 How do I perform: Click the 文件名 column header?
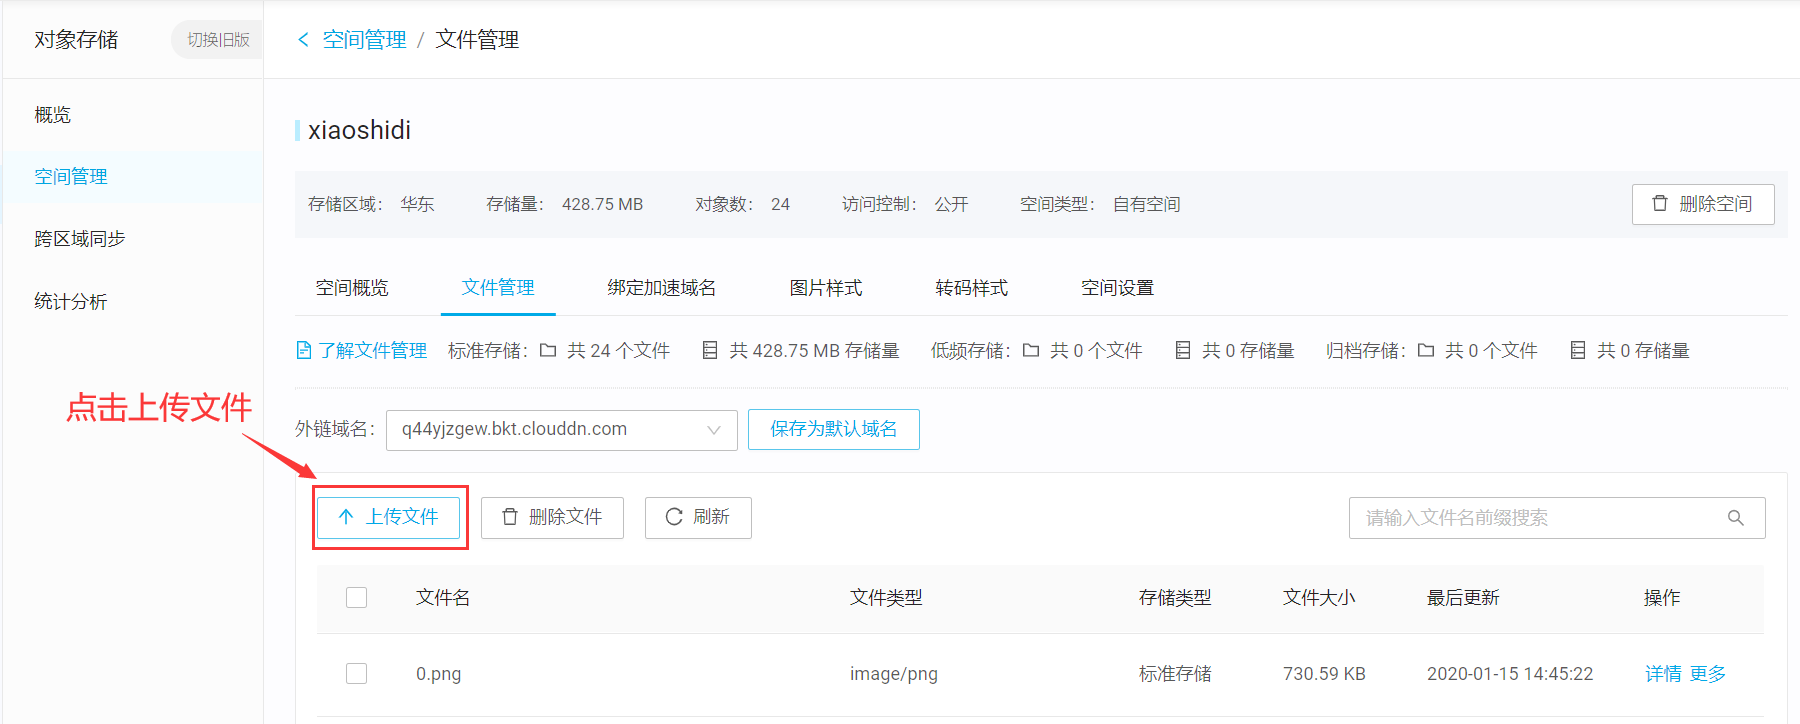pyautogui.click(x=443, y=598)
